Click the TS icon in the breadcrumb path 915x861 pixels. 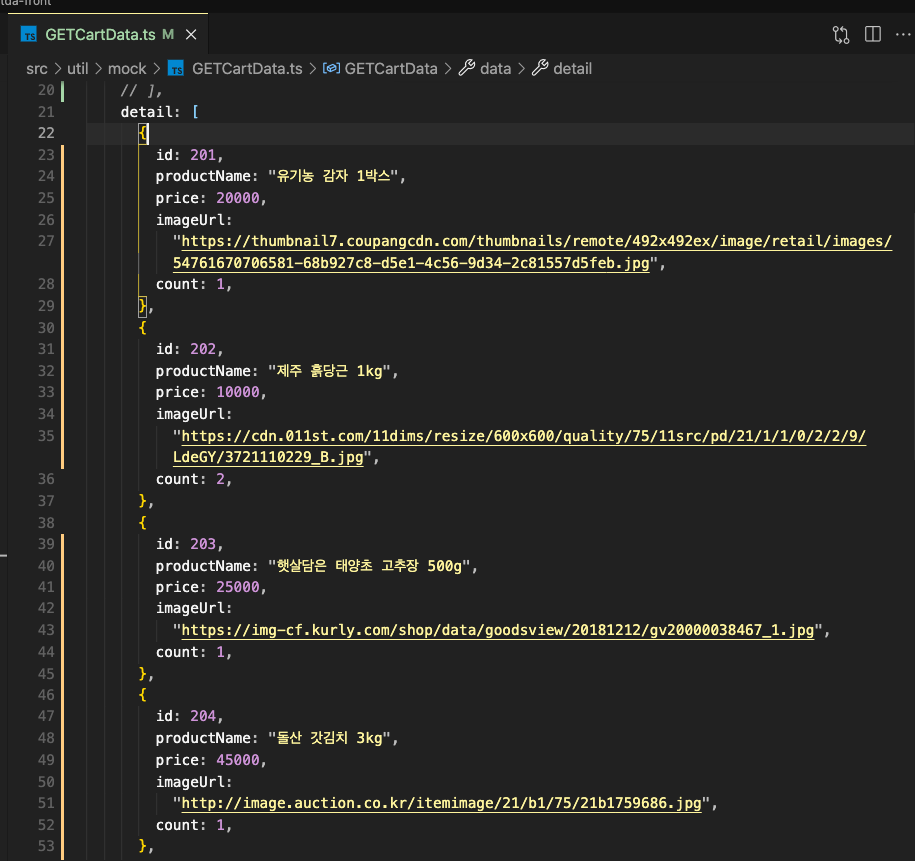point(176,69)
